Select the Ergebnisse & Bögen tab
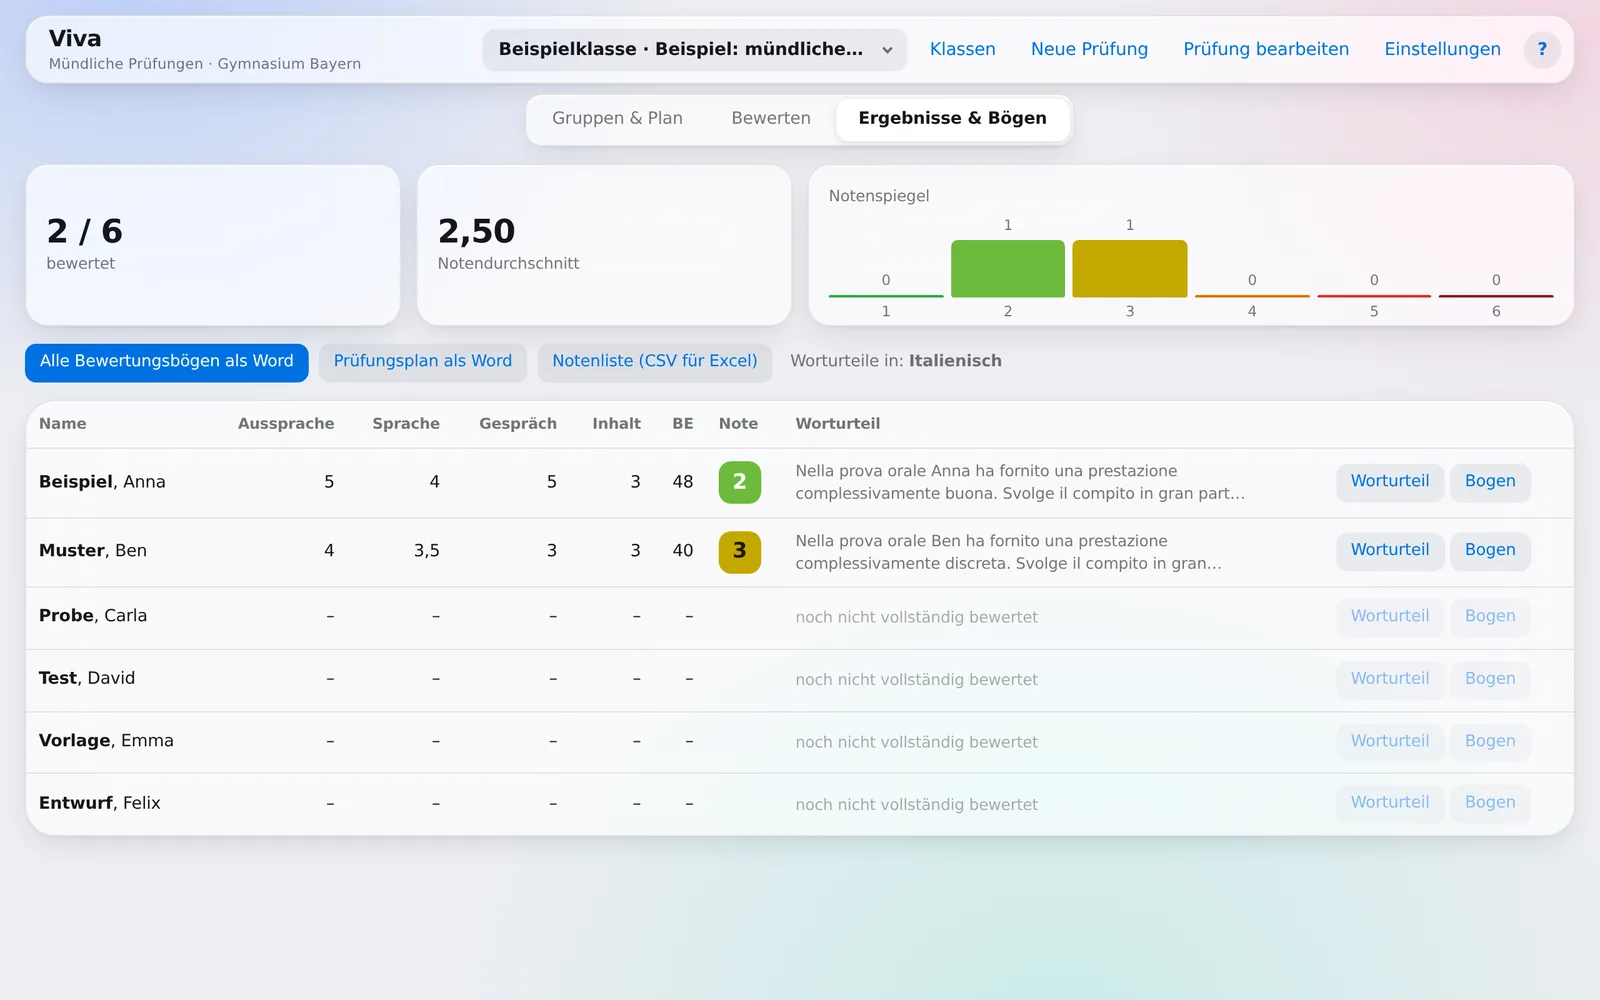The image size is (1600, 1000). point(952,118)
